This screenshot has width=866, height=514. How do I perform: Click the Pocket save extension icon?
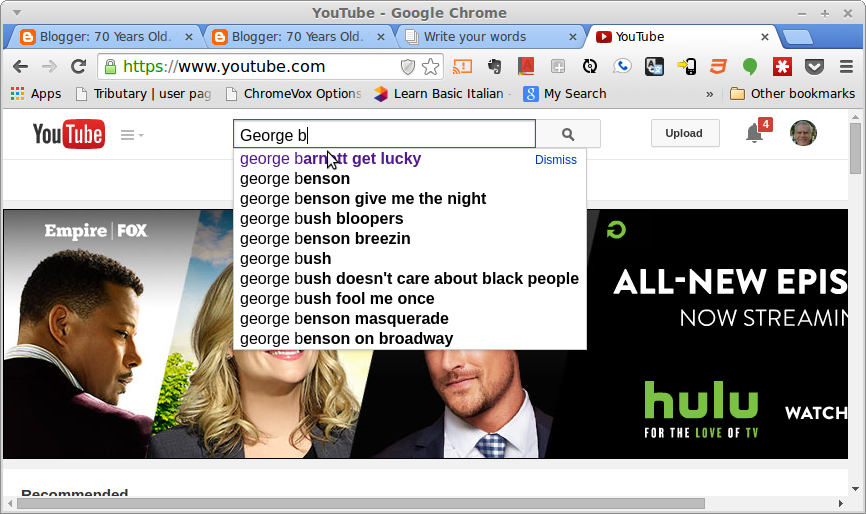pyautogui.click(x=814, y=67)
